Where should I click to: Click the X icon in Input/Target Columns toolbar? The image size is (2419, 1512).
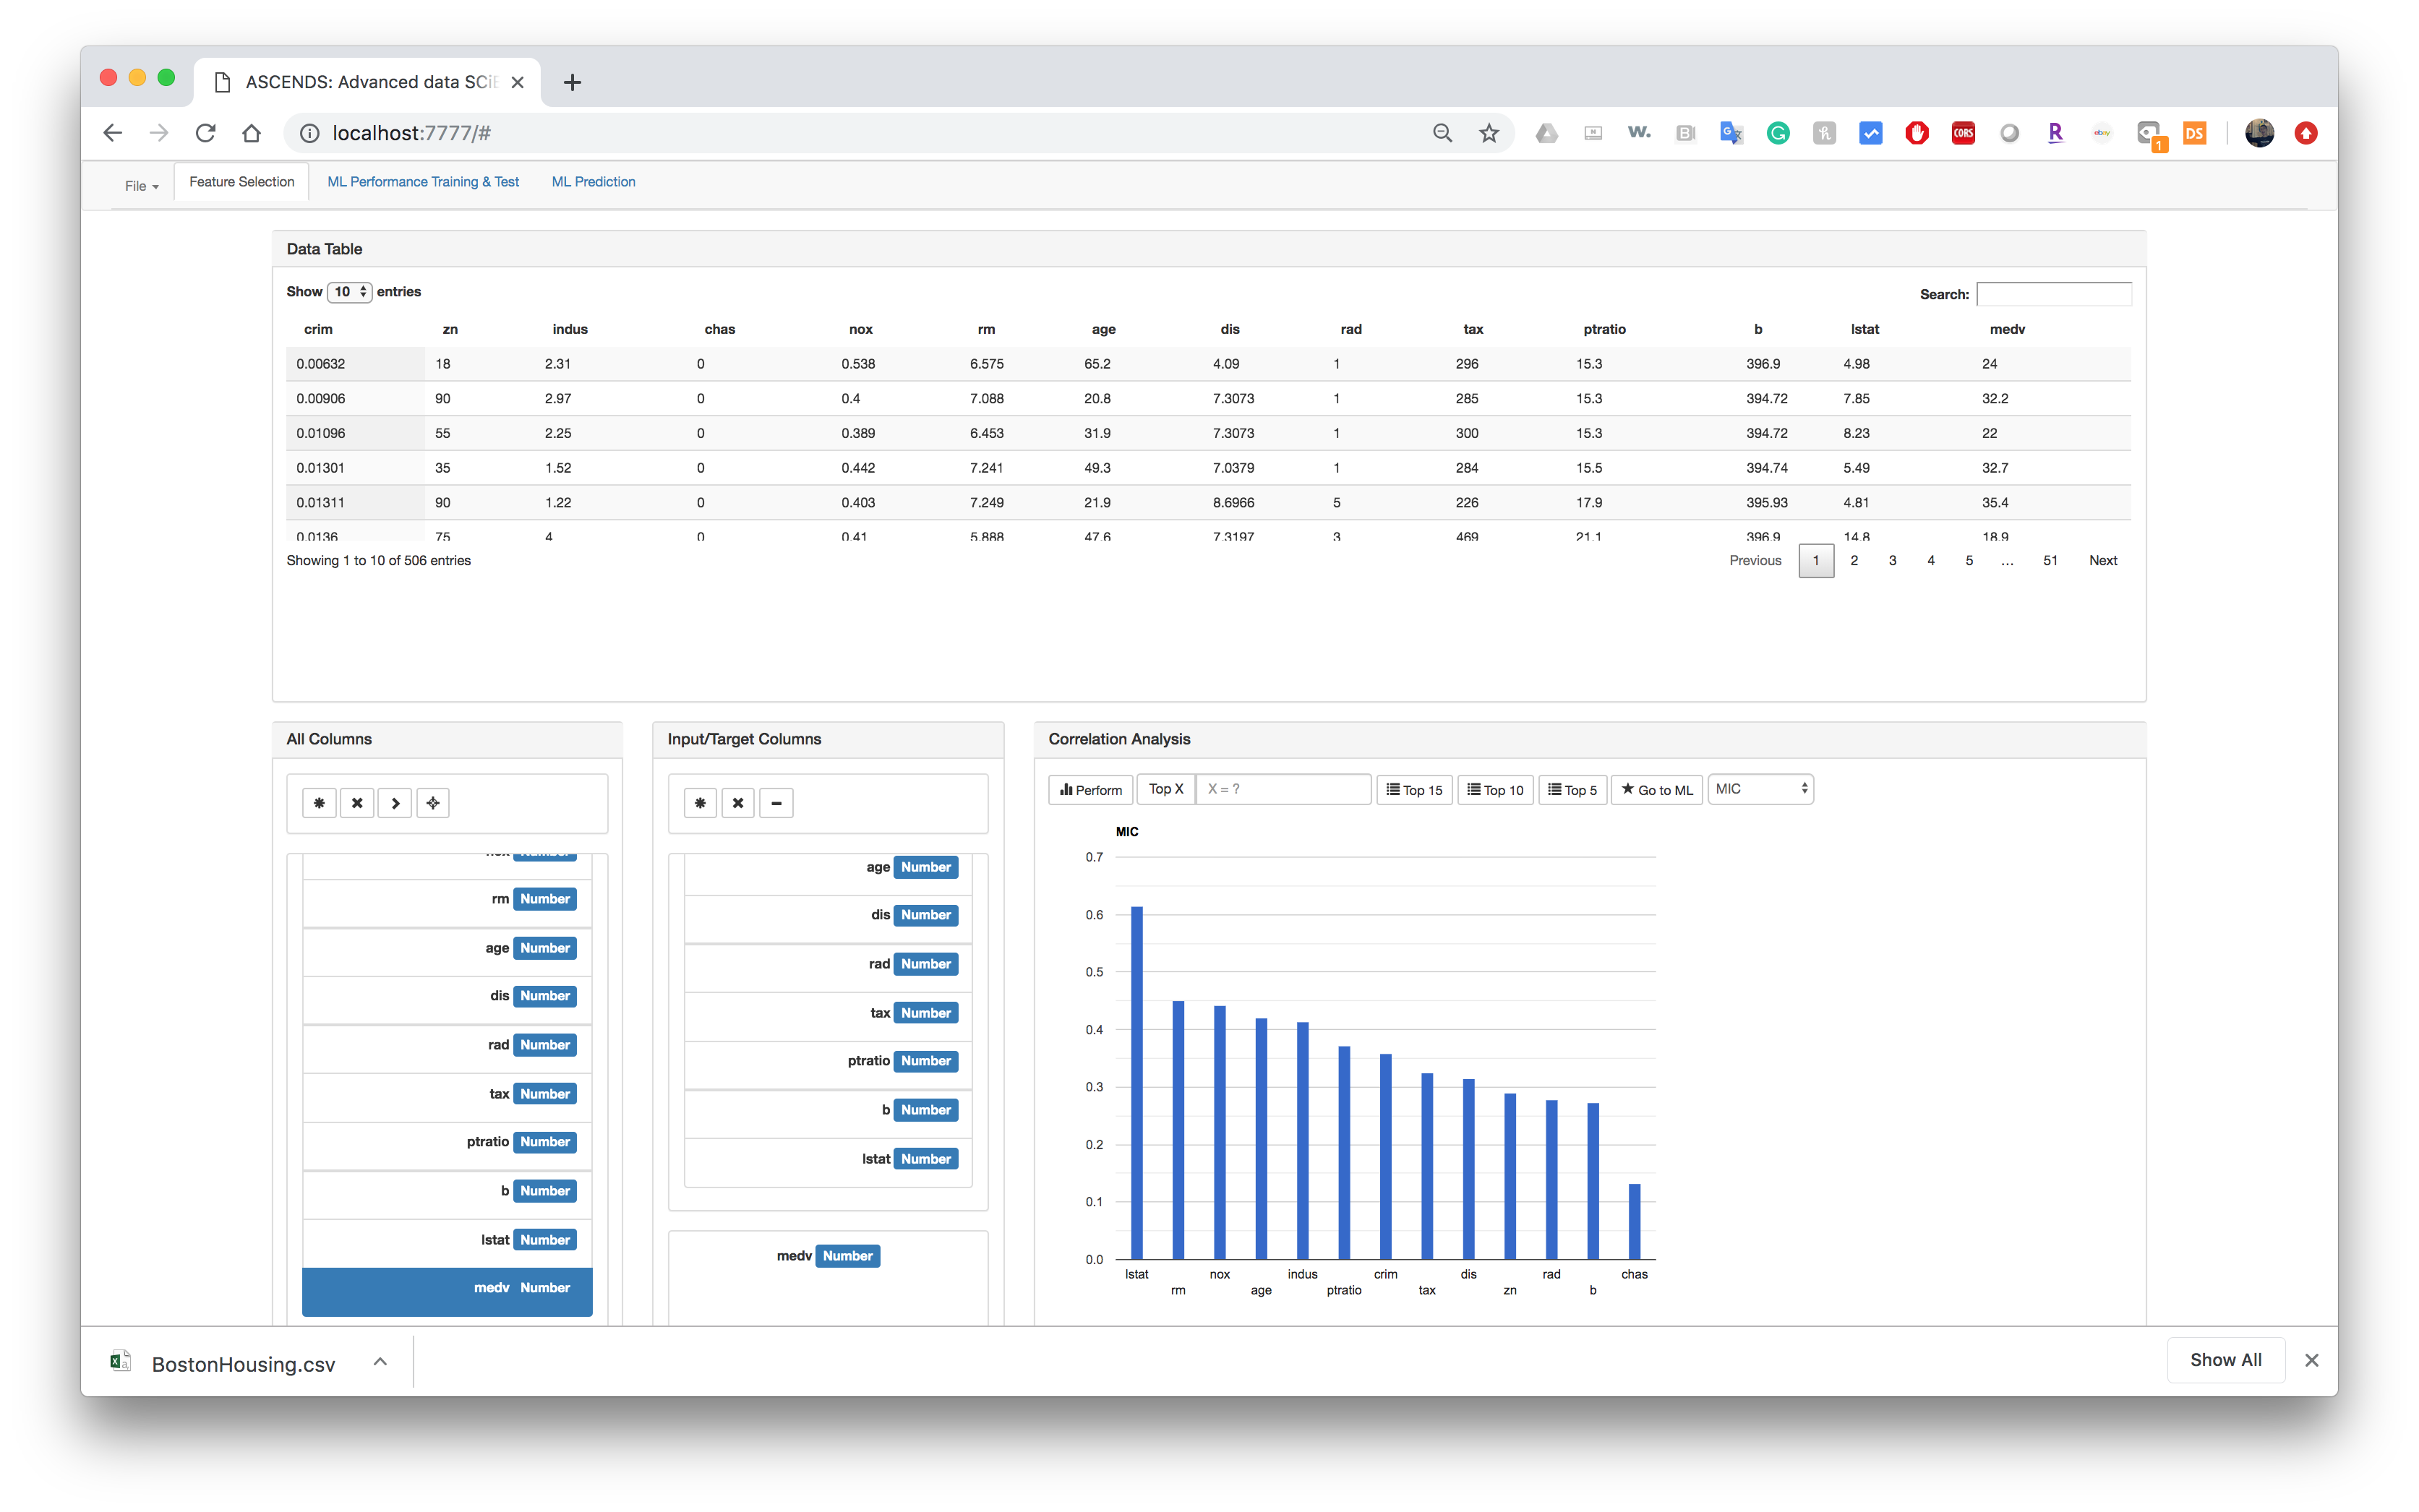pyautogui.click(x=738, y=803)
